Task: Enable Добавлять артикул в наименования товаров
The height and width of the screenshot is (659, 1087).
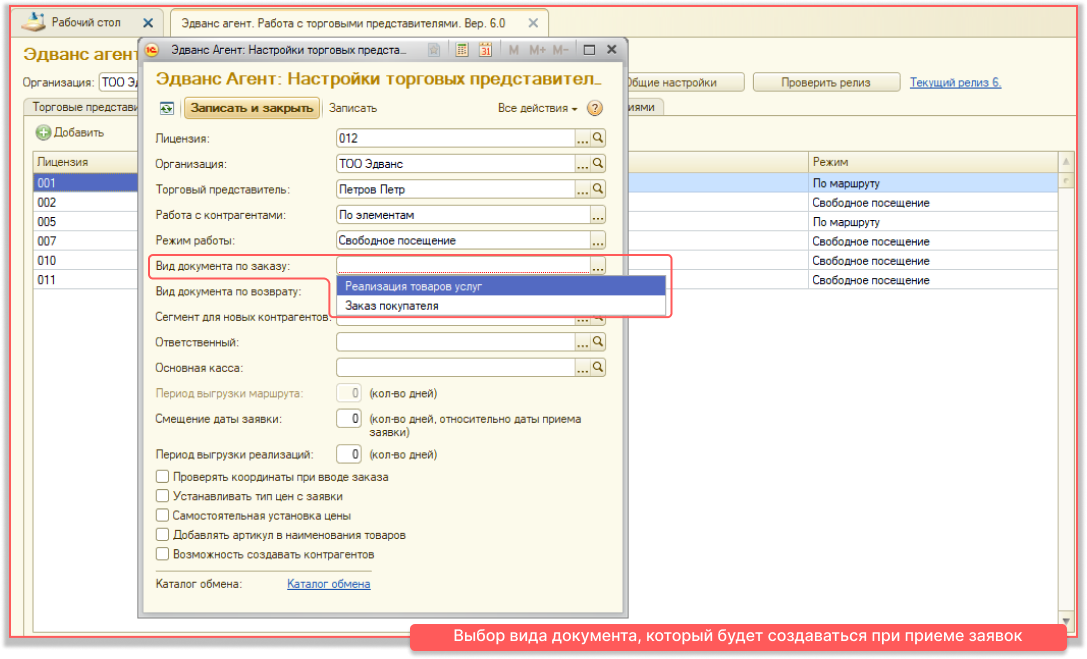Action: pyautogui.click(x=162, y=535)
